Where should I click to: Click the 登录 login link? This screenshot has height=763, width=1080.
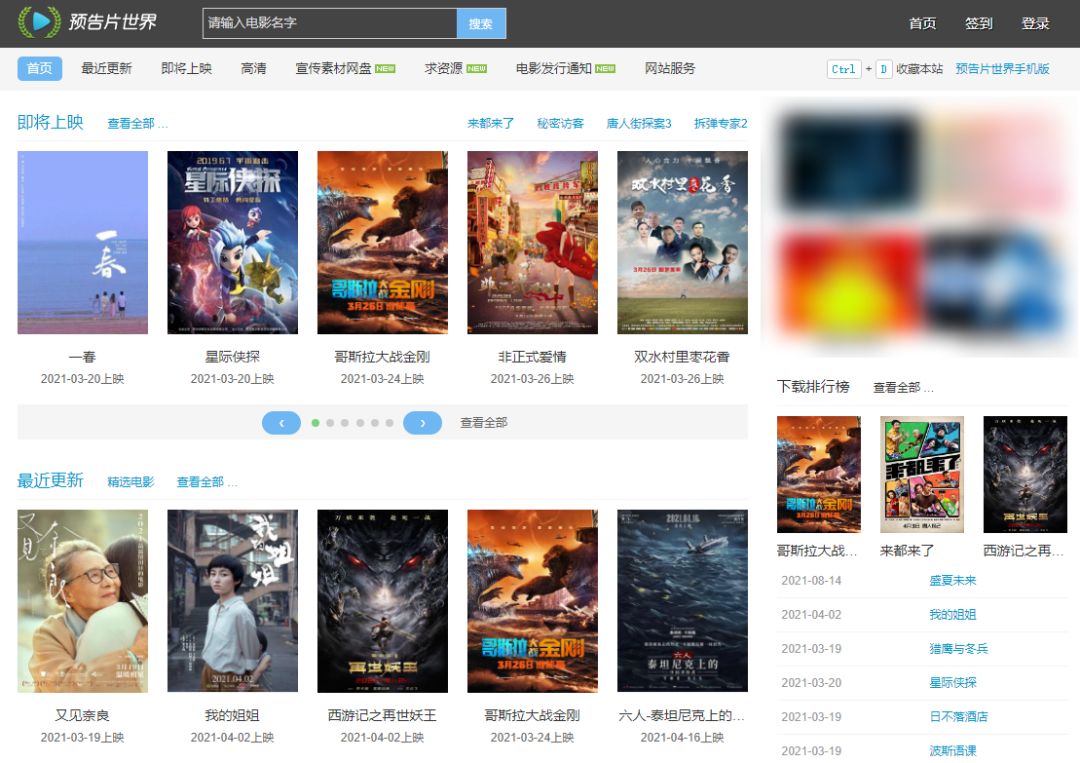pos(1035,23)
